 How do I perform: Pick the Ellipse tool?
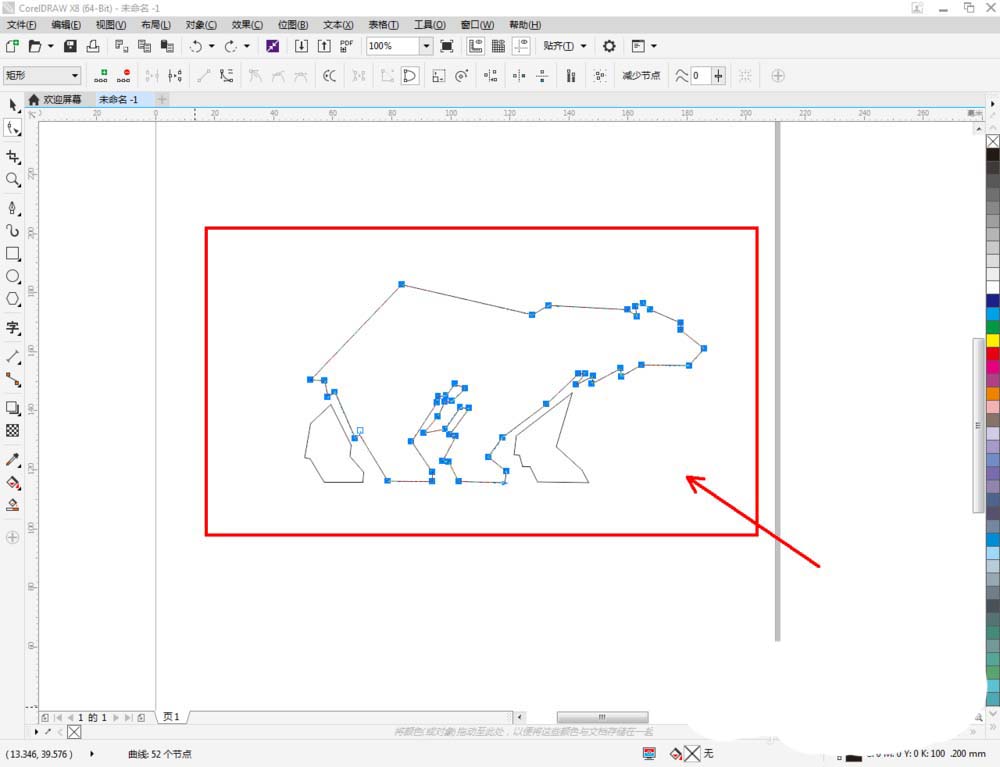[x=13, y=276]
